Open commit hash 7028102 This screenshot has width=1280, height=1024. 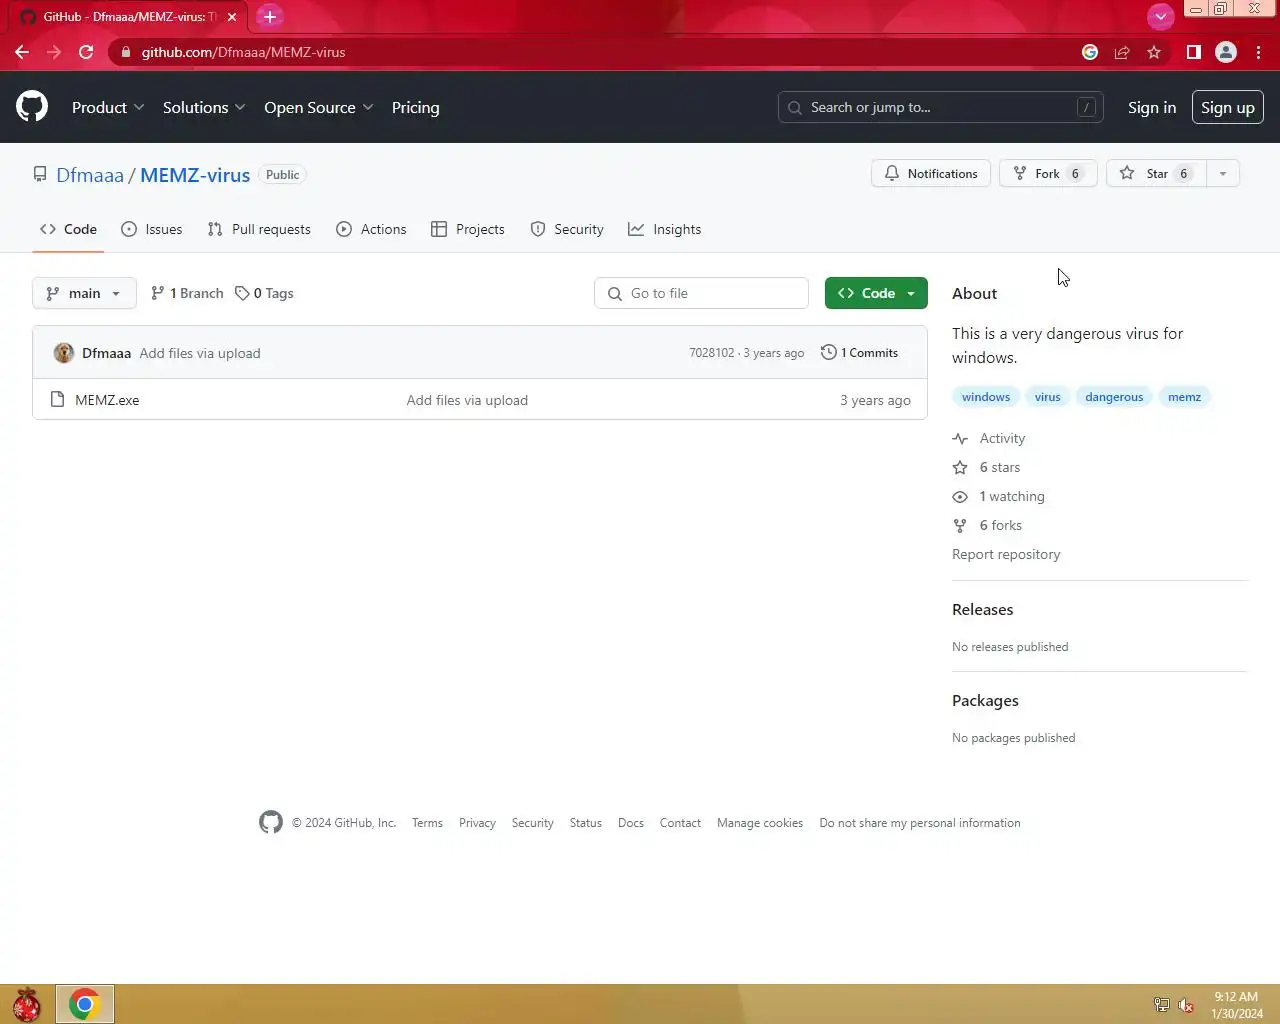tap(711, 353)
